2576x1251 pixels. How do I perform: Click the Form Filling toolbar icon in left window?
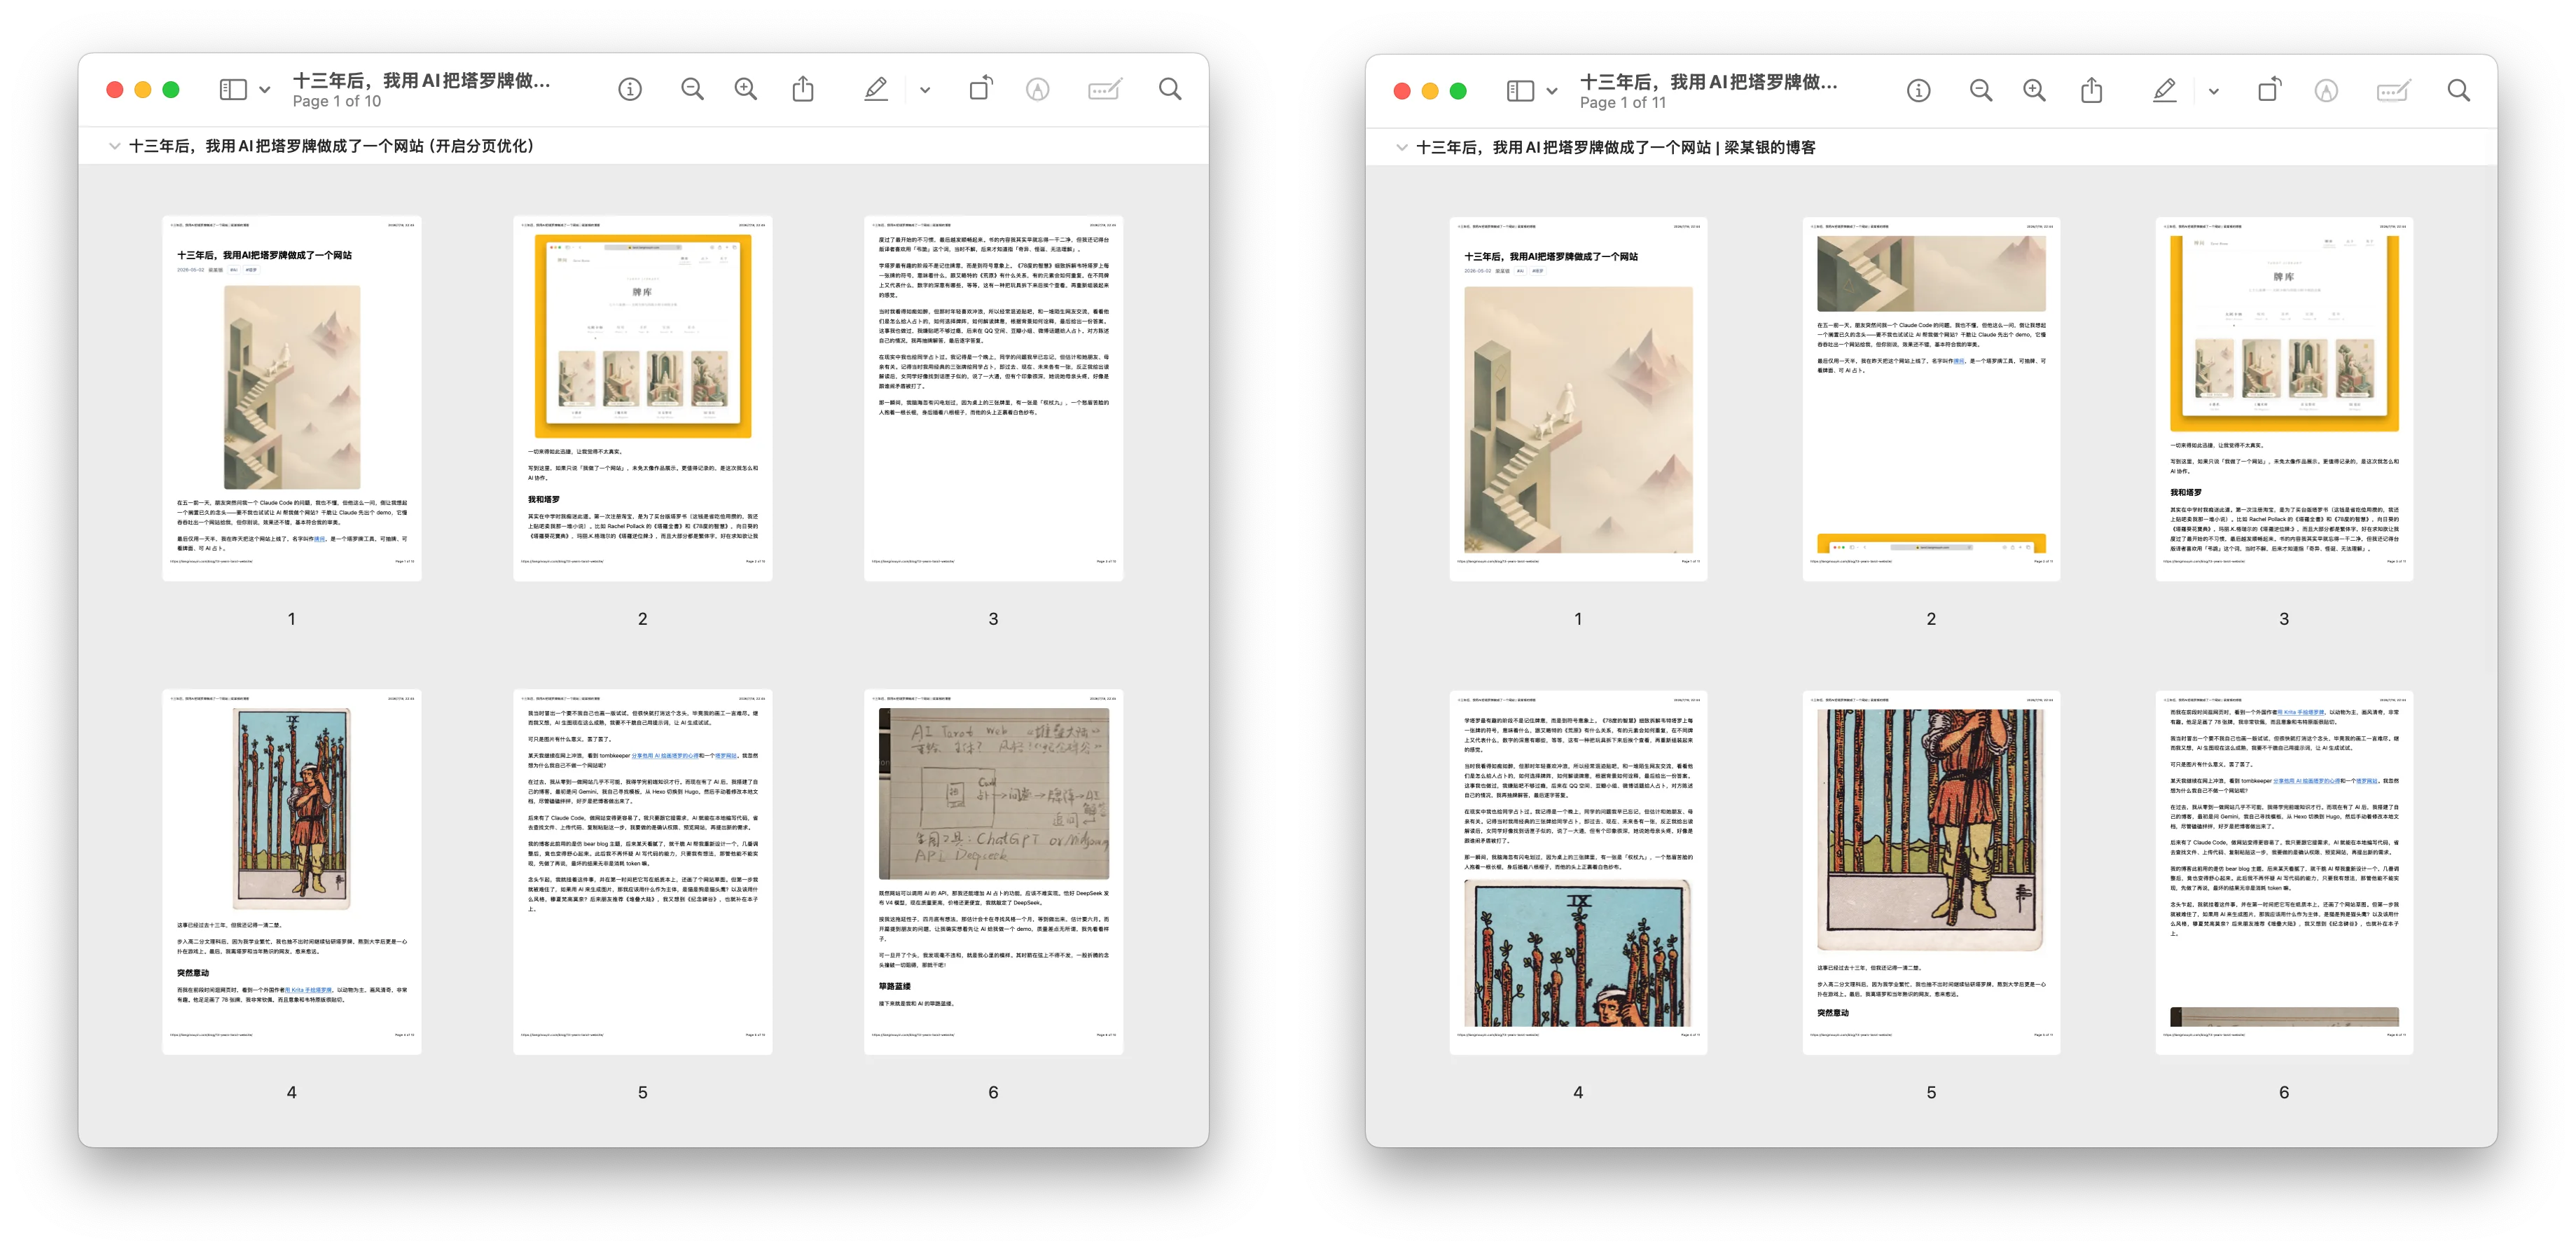click(1104, 90)
